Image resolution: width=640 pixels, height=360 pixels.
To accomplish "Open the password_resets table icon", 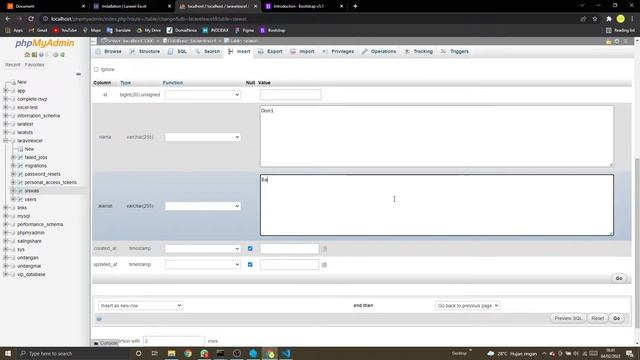I will [x=20, y=174].
